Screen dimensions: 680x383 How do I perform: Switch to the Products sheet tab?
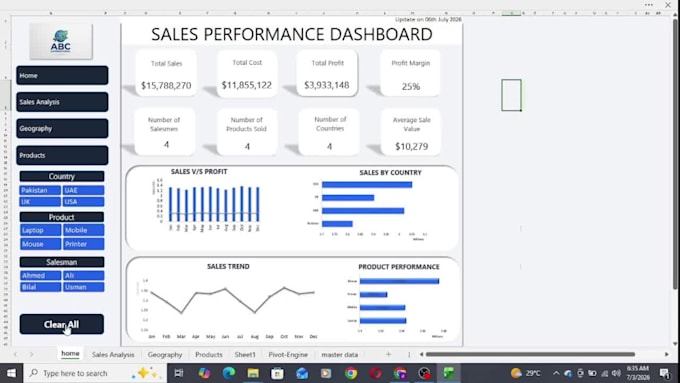click(x=209, y=354)
